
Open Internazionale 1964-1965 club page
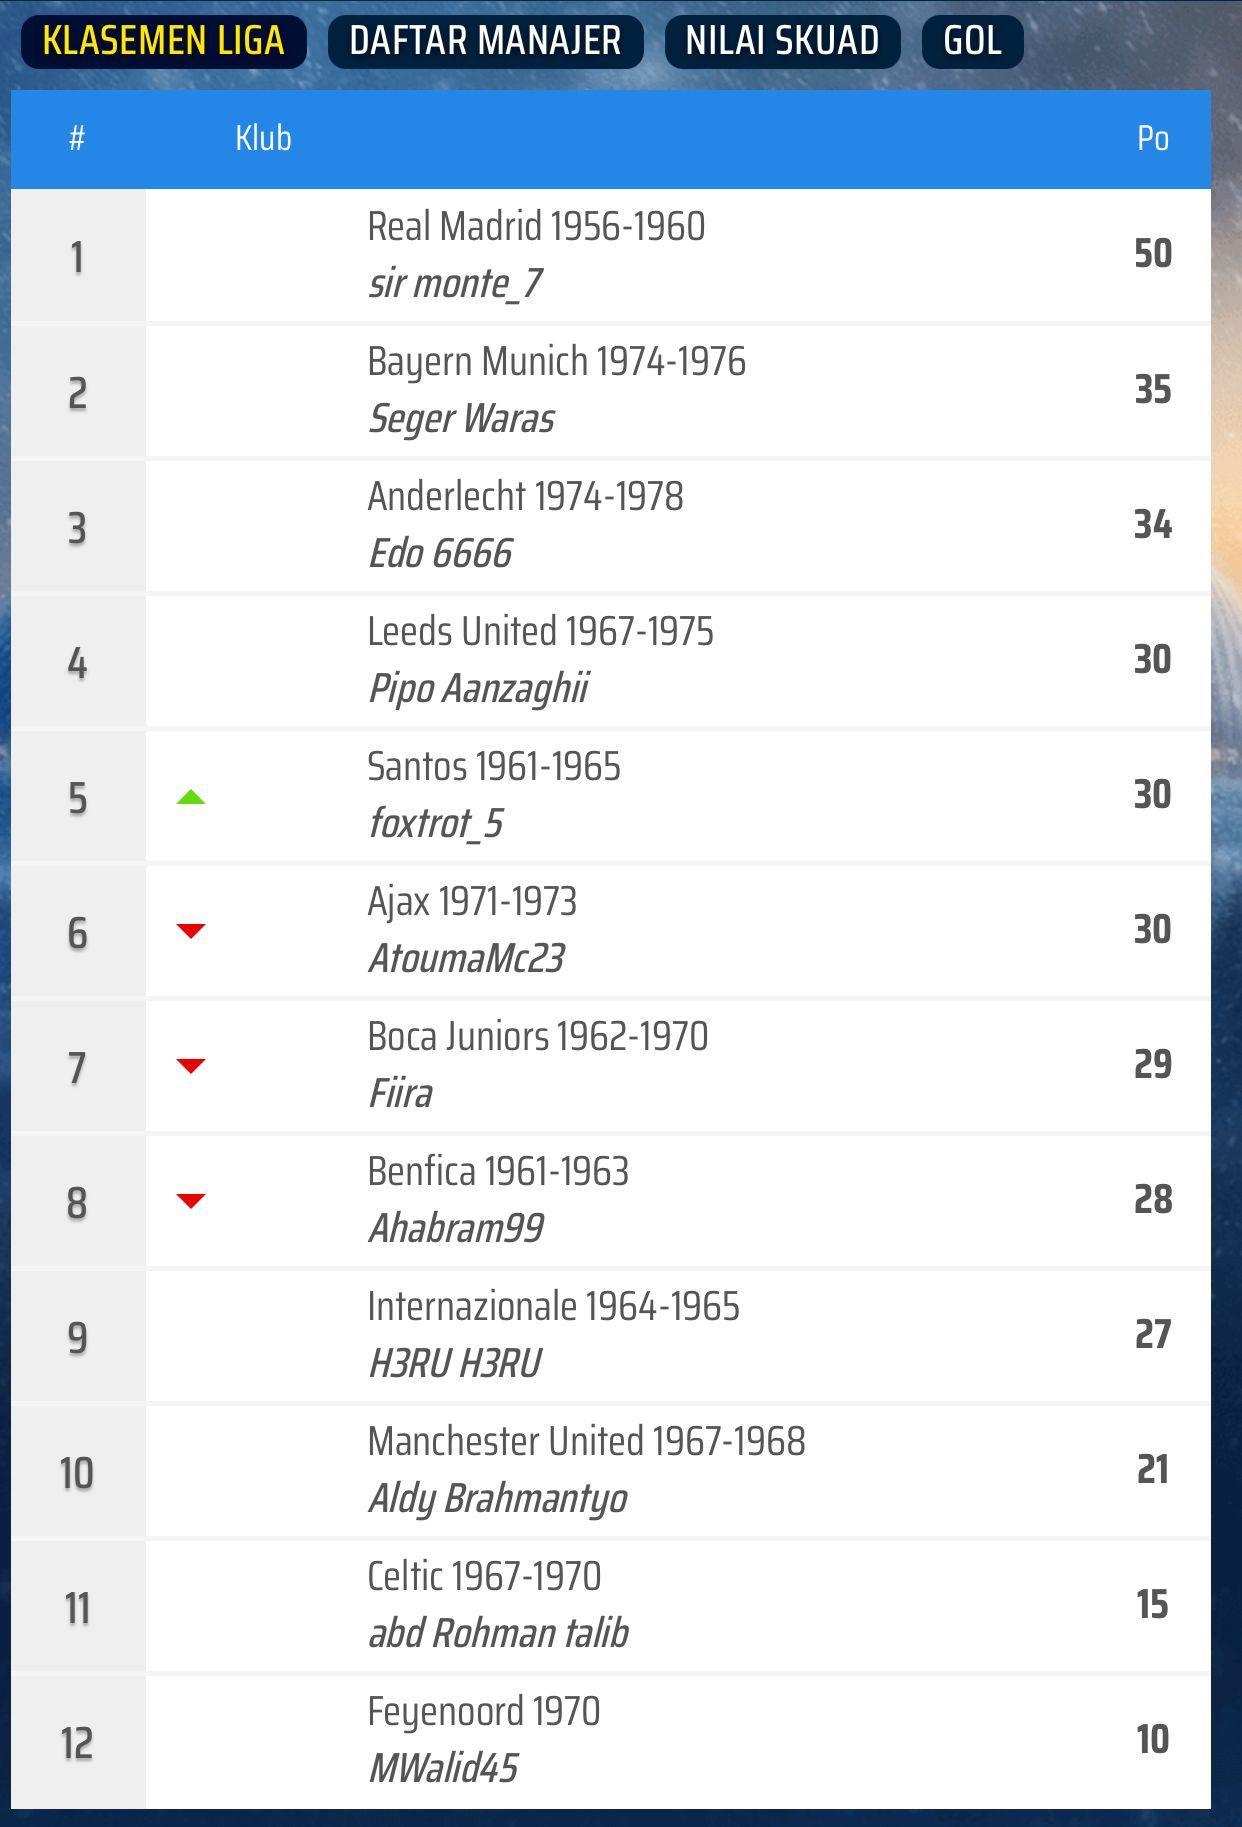pos(553,1307)
